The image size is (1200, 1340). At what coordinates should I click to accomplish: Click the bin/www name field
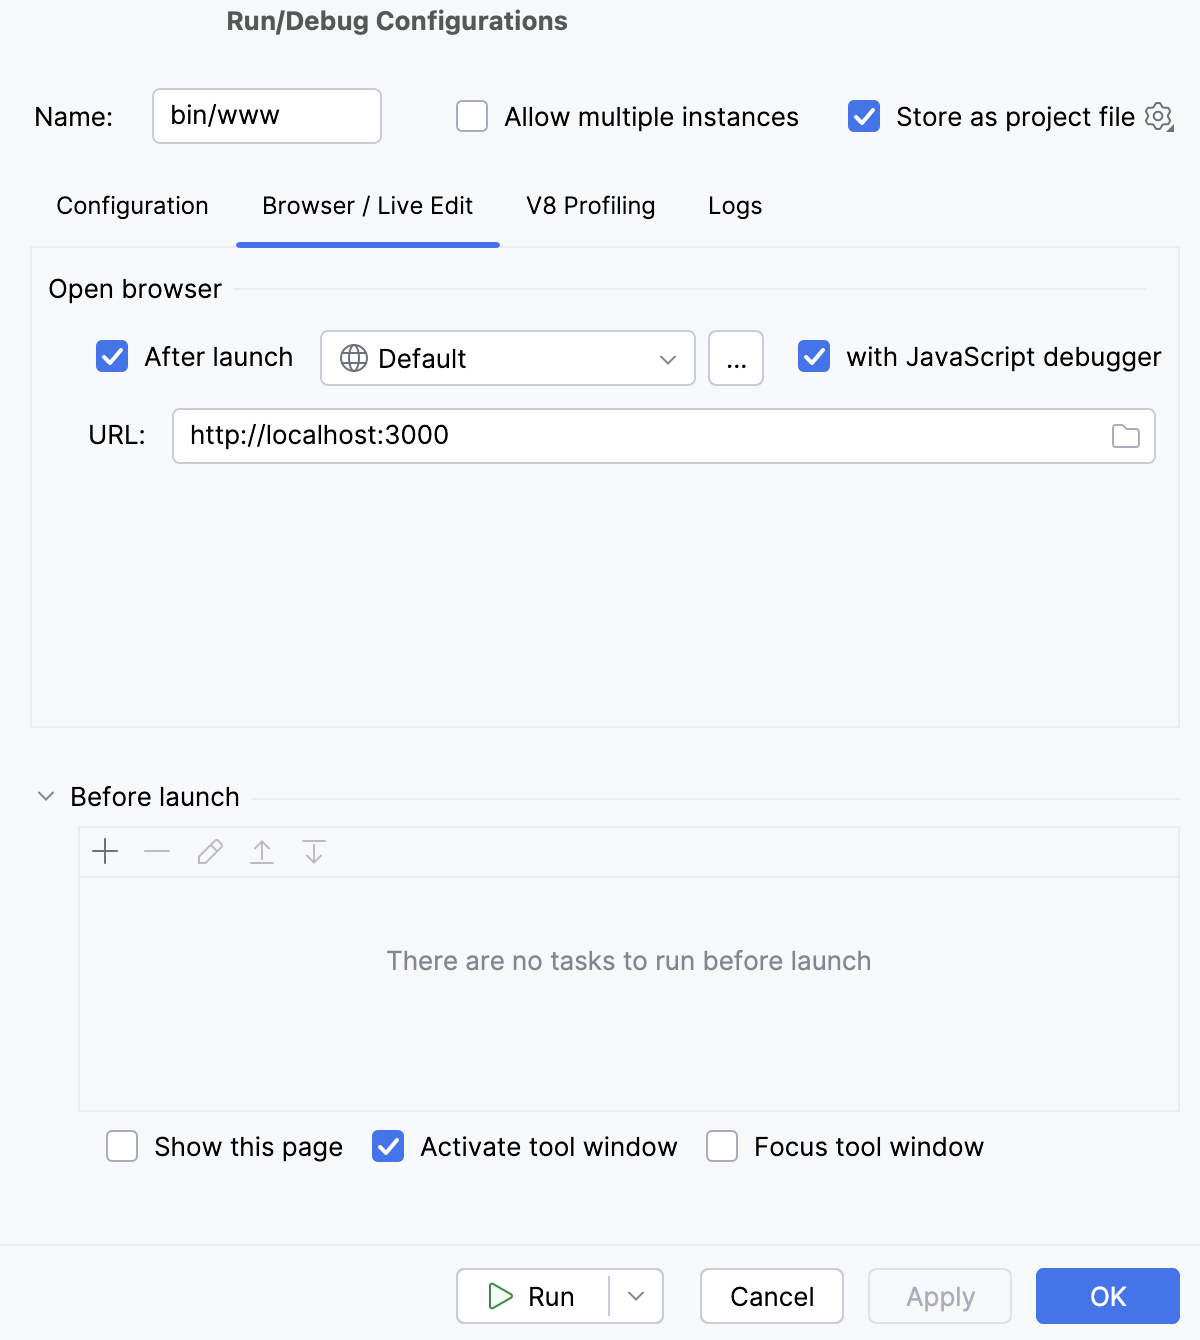(266, 116)
